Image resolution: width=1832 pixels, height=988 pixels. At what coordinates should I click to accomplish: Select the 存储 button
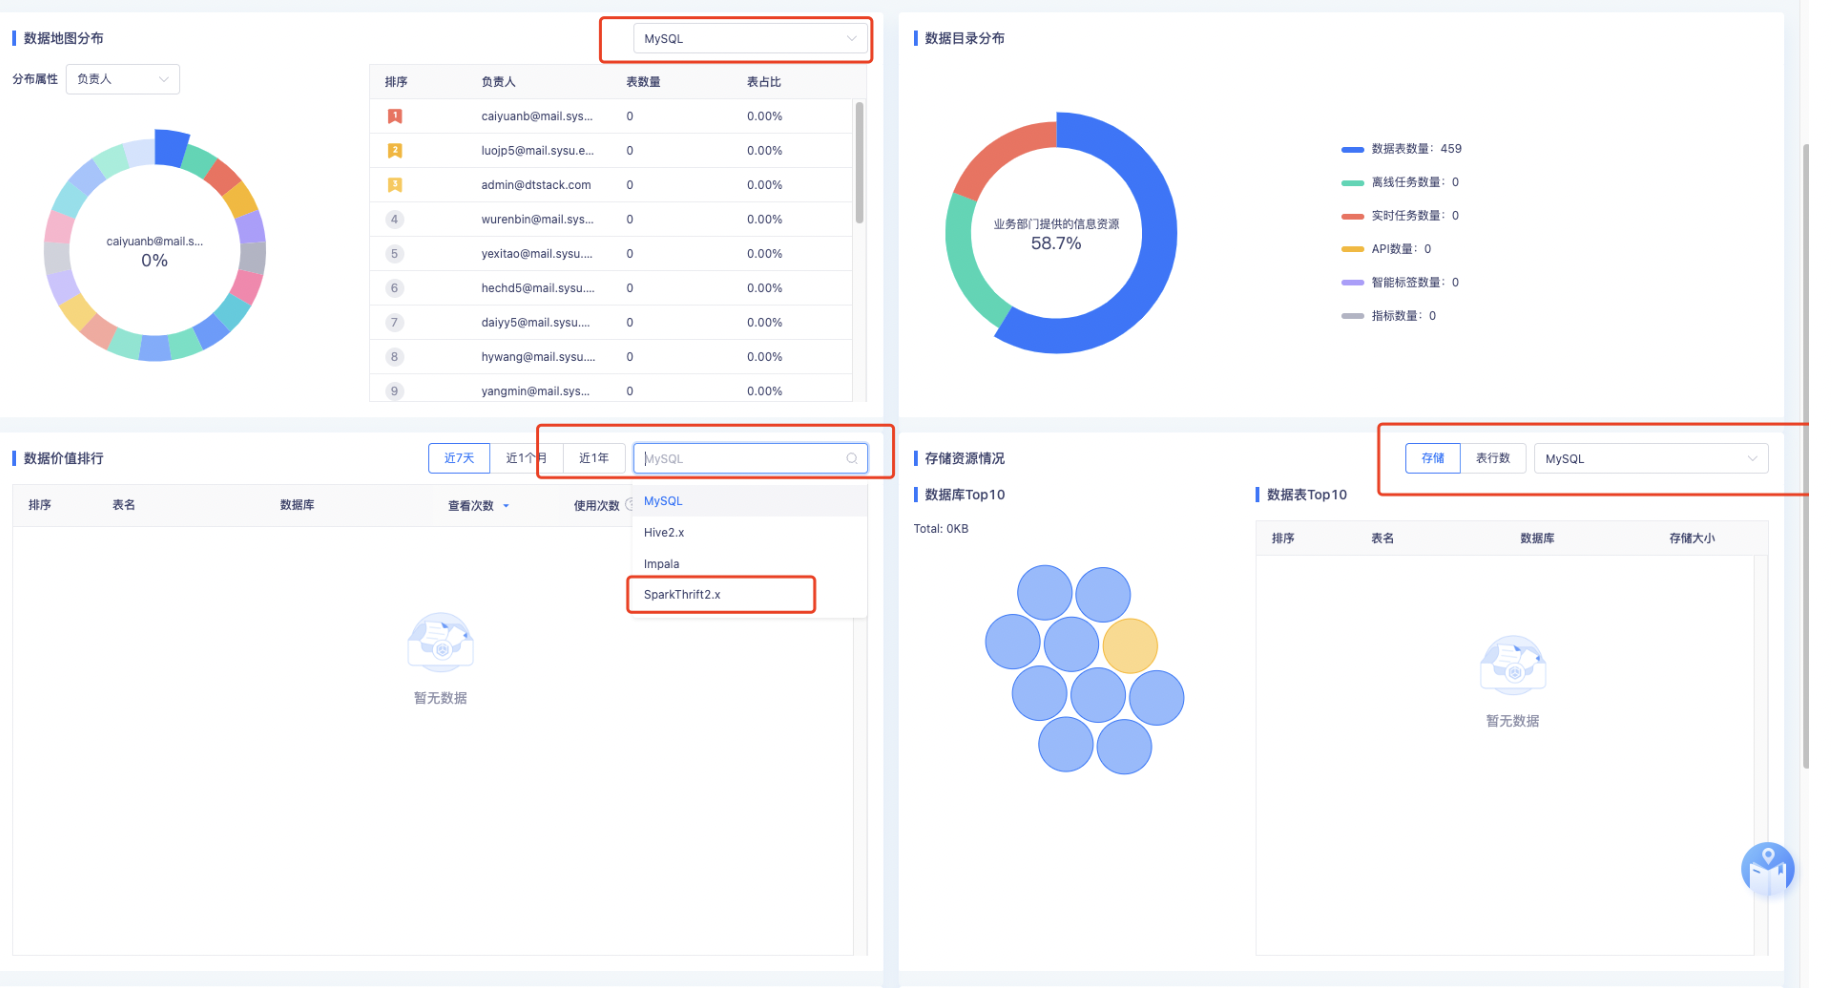[x=1433, y=458]
